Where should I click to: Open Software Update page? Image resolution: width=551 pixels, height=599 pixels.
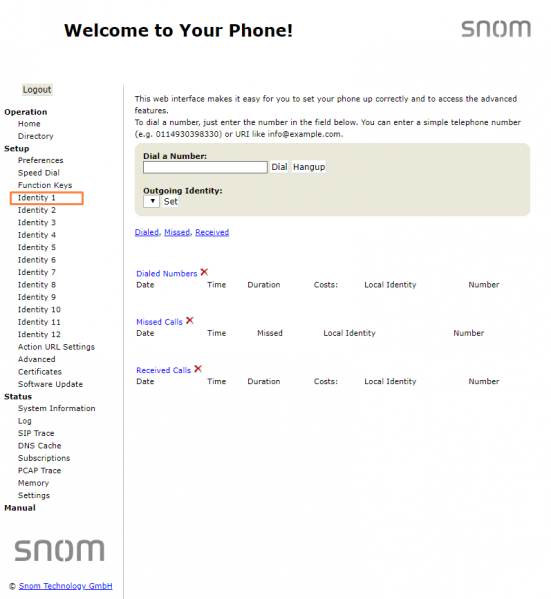(50, 384)
